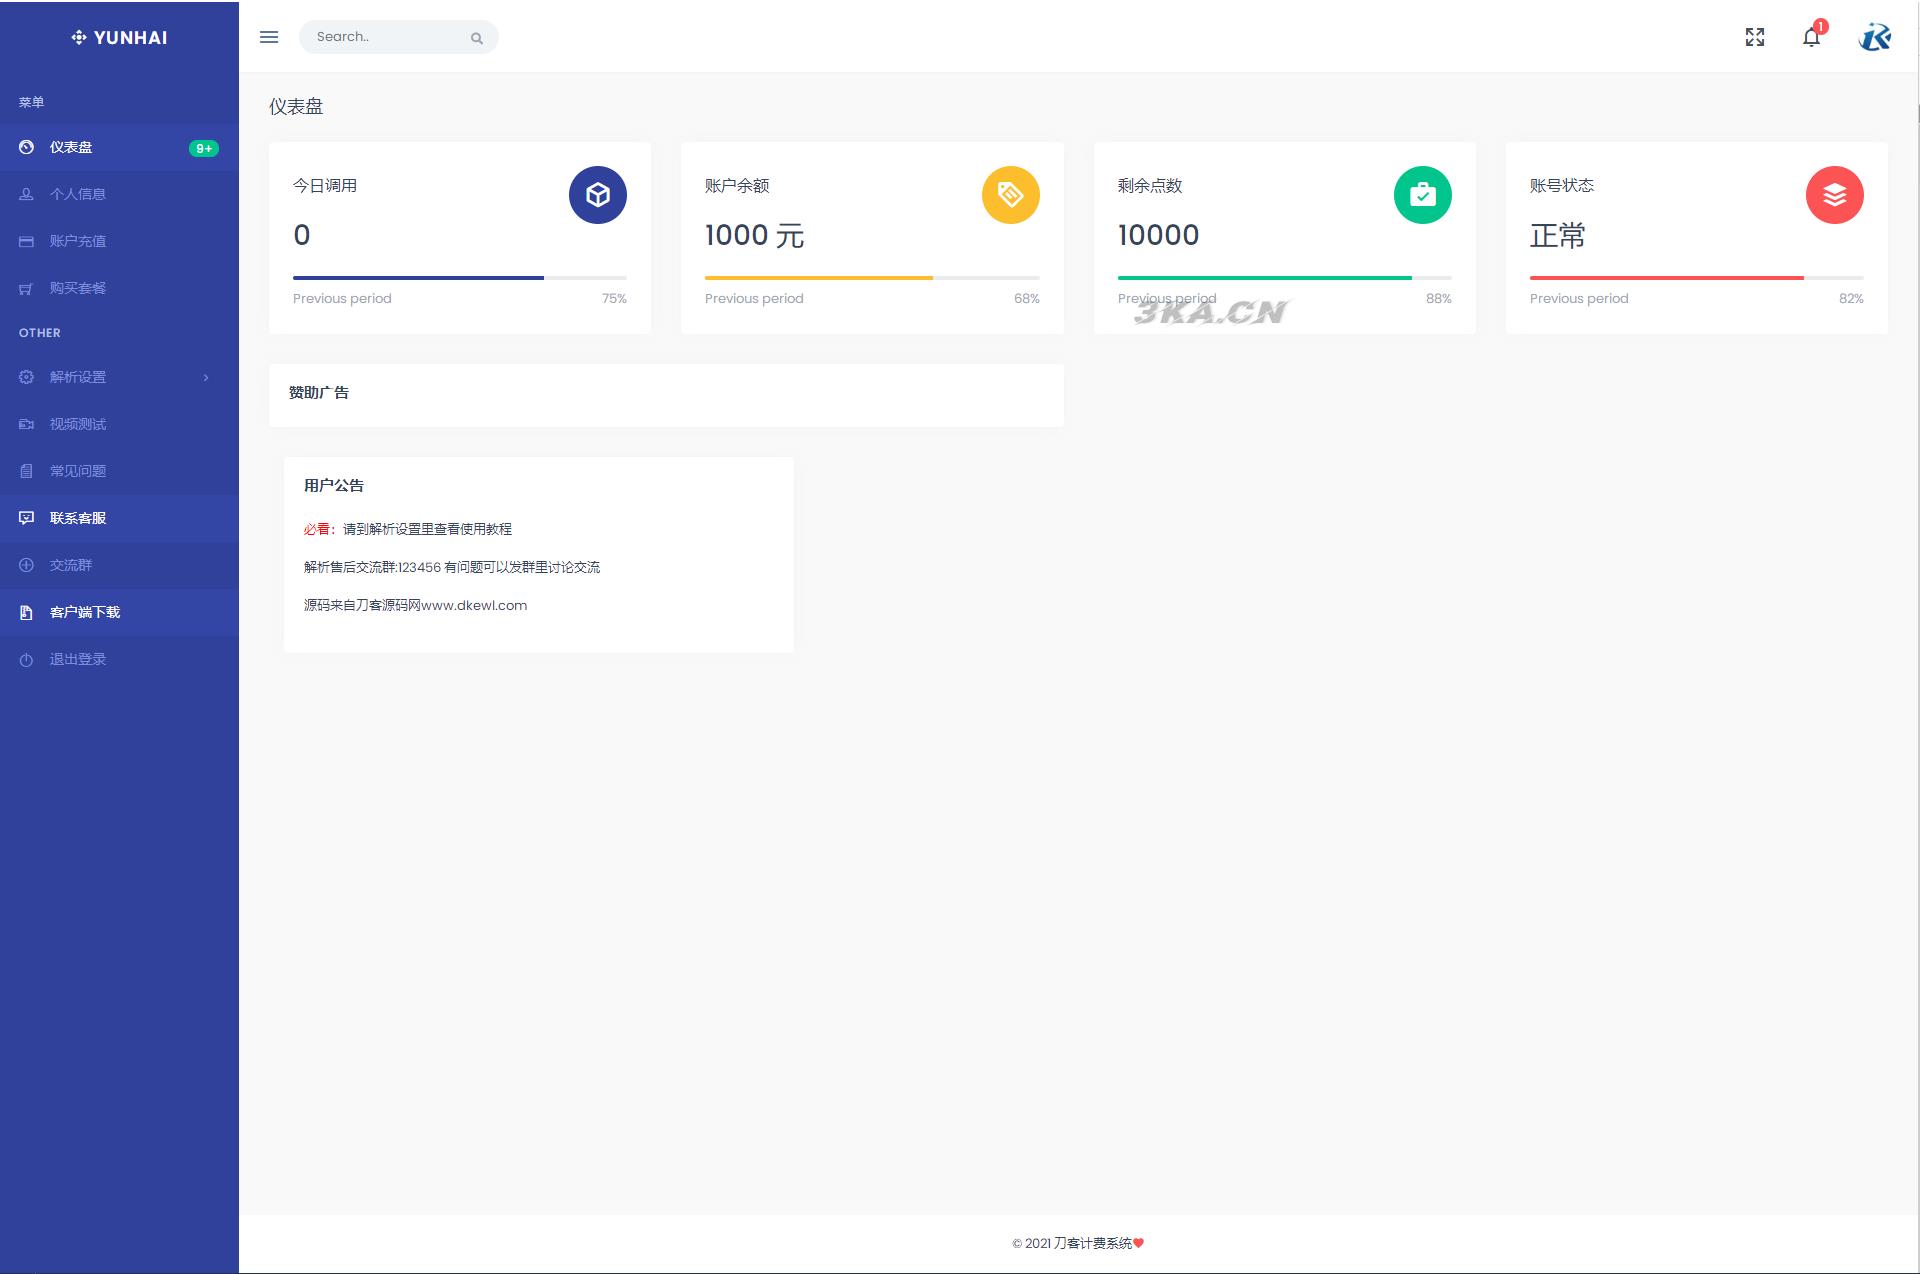Enter fullscreen mode via expand icon
The image size is (1920, 1274).
tap(1755, 37)
